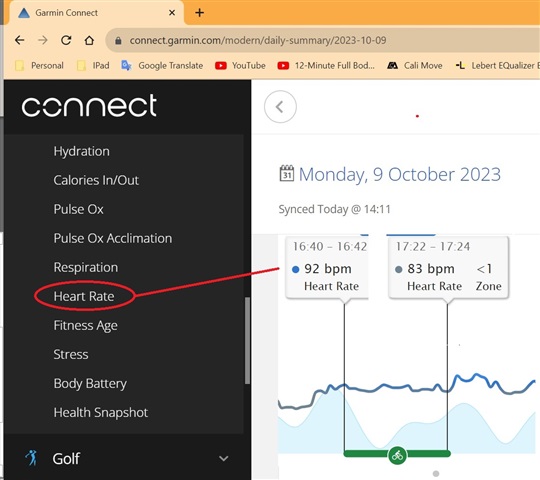Viewport: 540px width, 480px height.
Task: Open the Google Translate bookmark
Action: [162, 65]
